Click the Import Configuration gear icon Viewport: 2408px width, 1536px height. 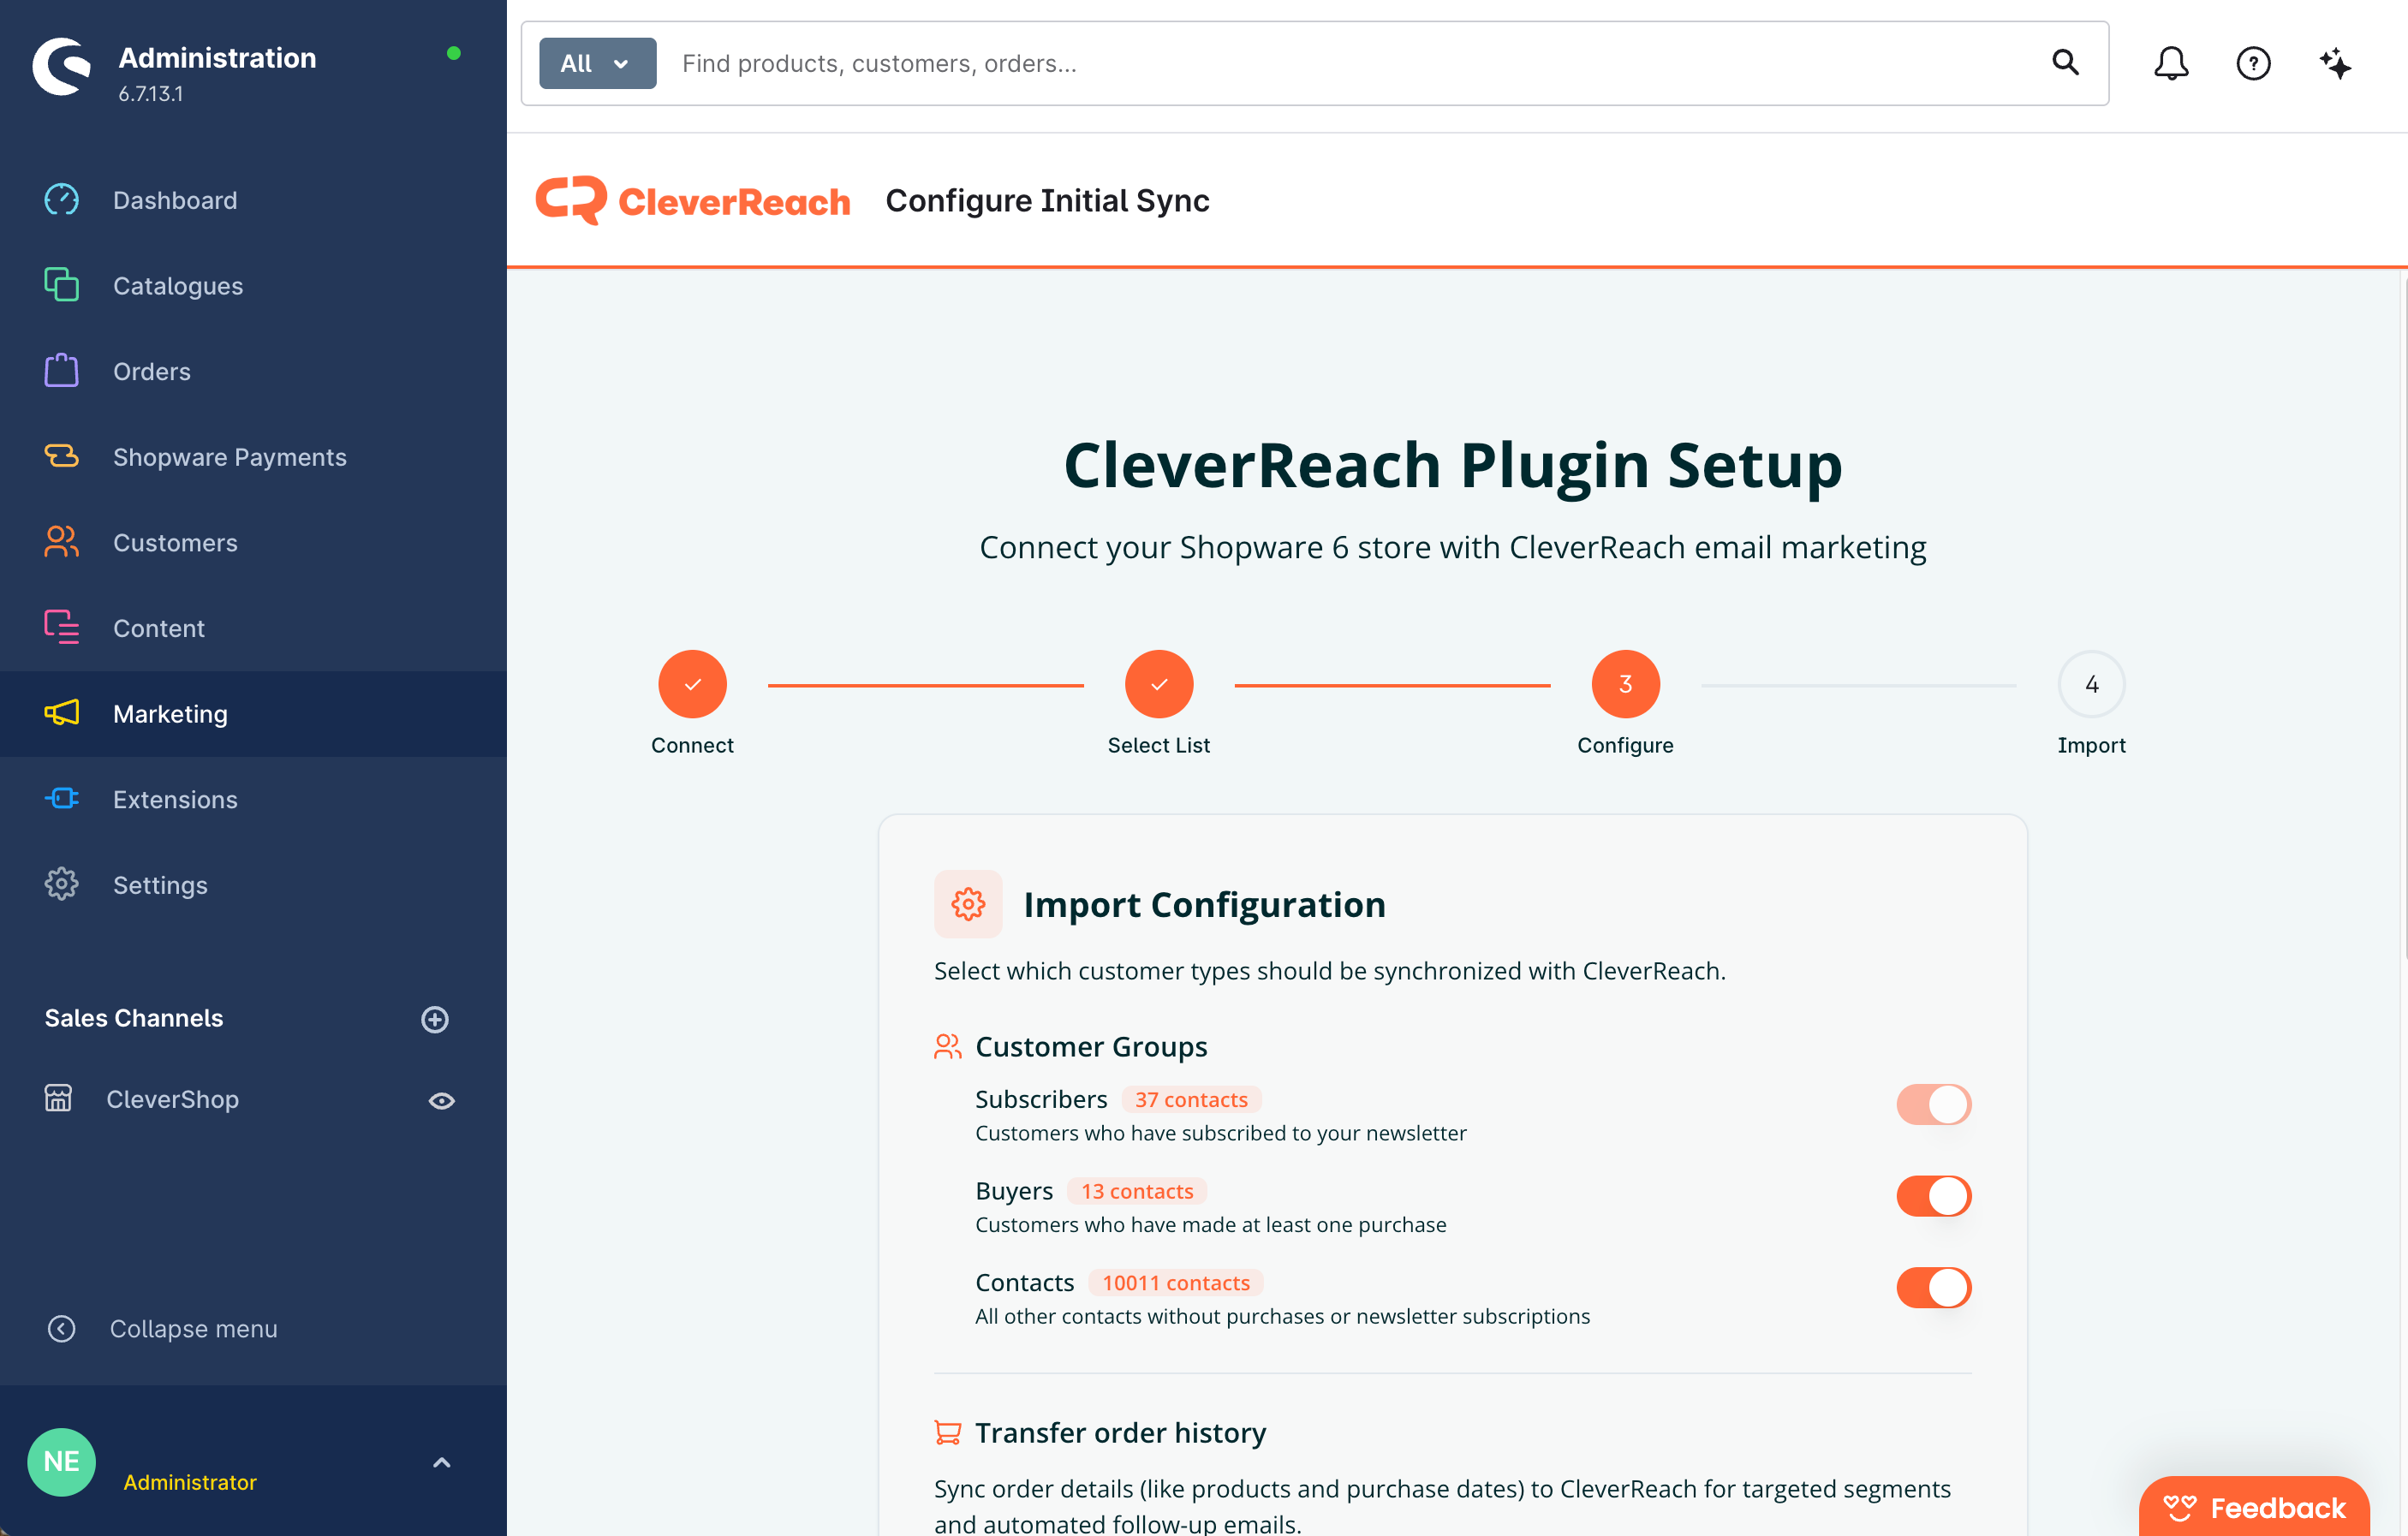[968, 904]
